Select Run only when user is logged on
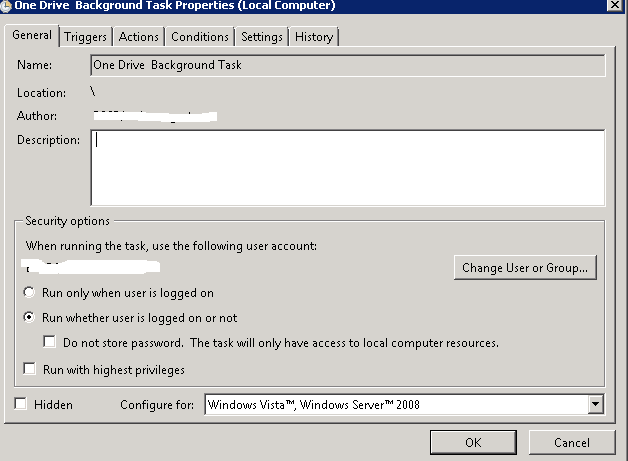 click(x=29, y=294)
